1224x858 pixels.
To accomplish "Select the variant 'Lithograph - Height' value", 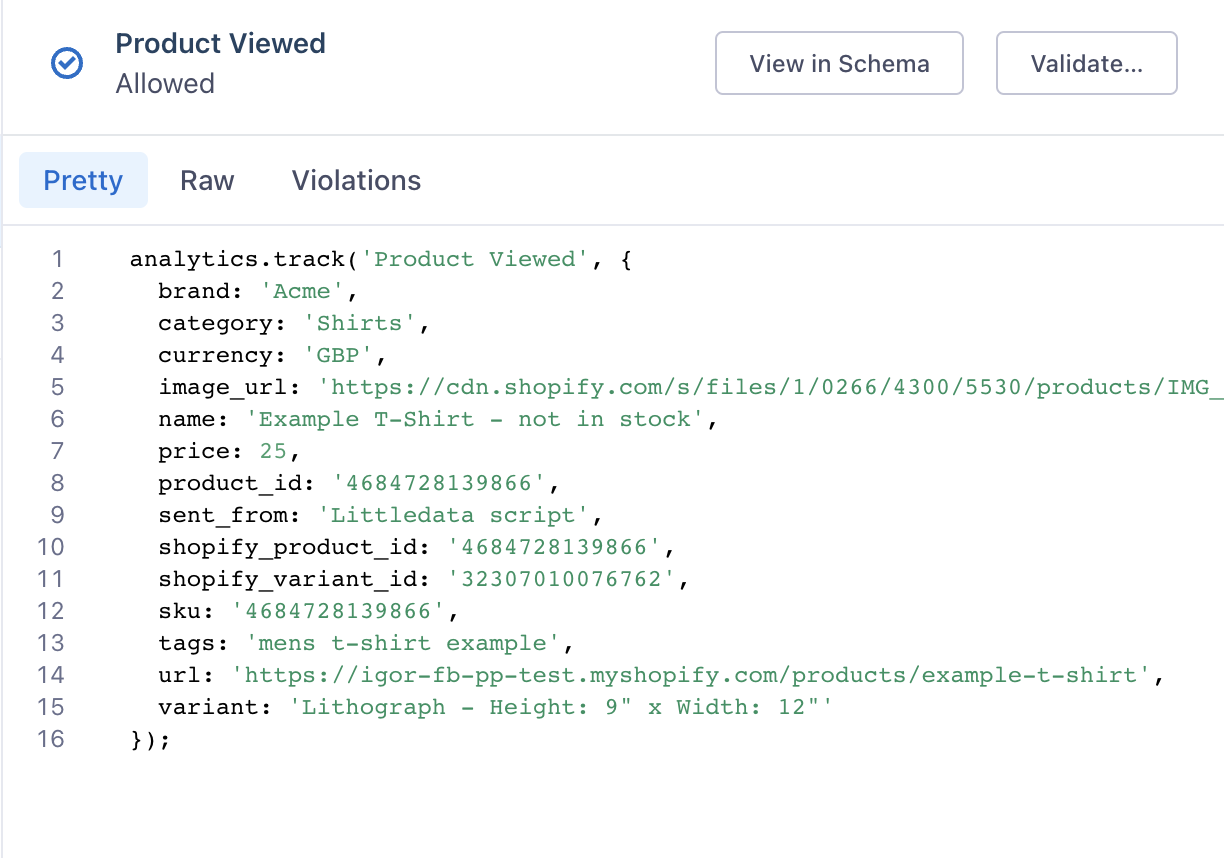I will (x=560, y=707).
